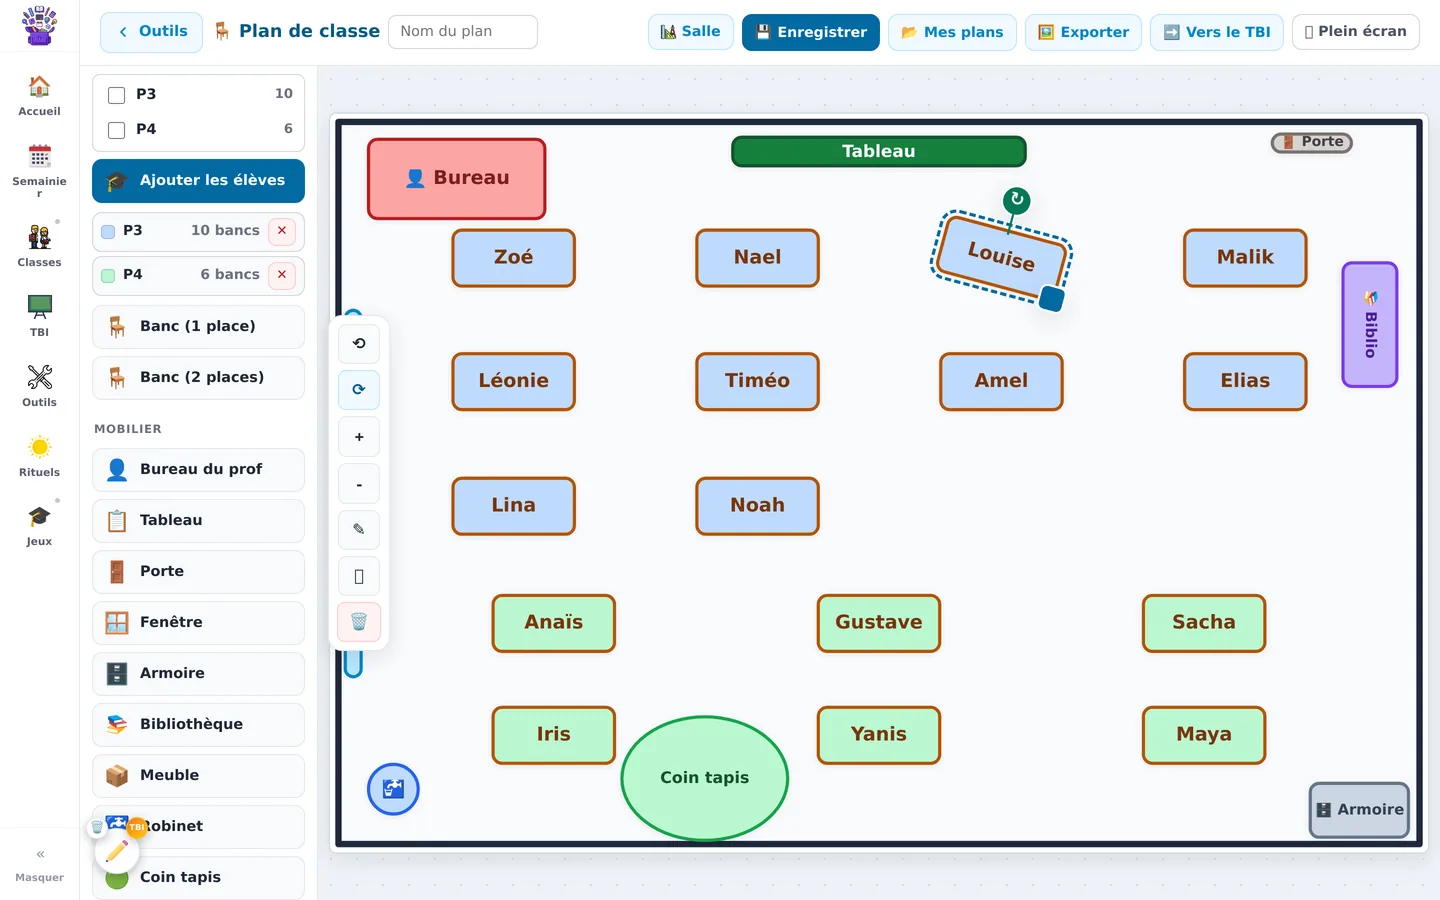Image resolution: width=1440 pixels, height=900 pixels.
Task: Add Bureau du prof furniture
Action: [x=198, y=470]
